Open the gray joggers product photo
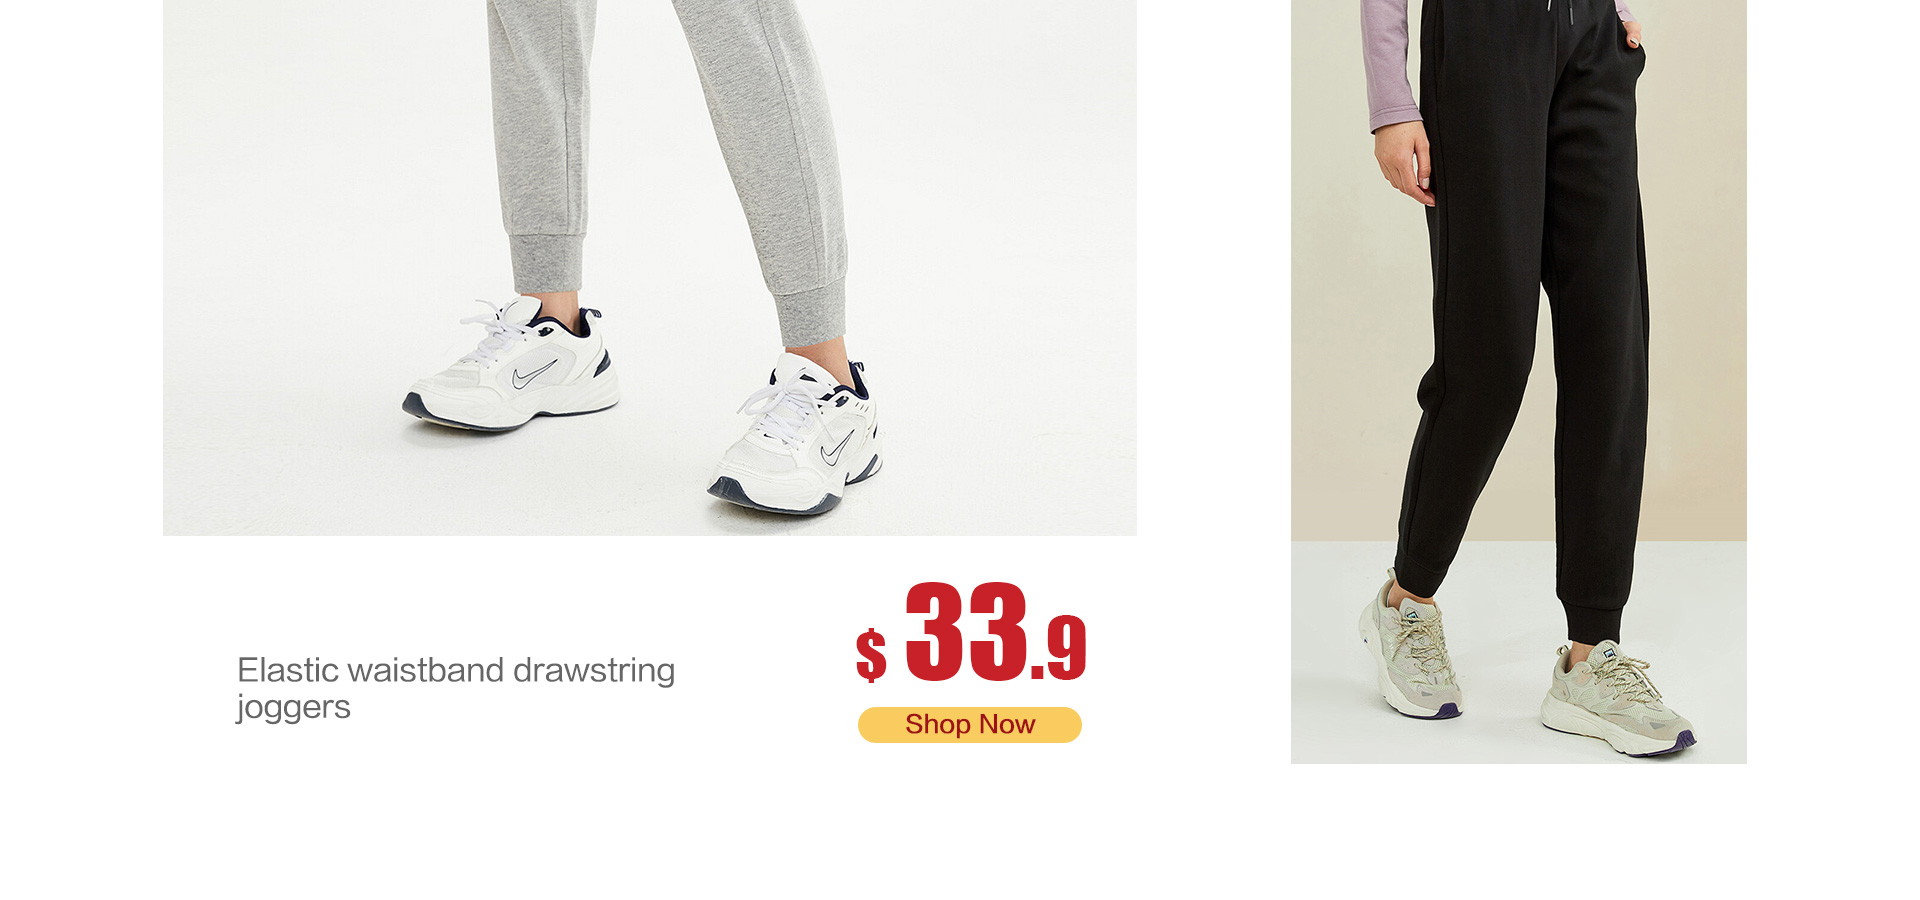This screenshot has height=900, width=1920. pos(650,267)
